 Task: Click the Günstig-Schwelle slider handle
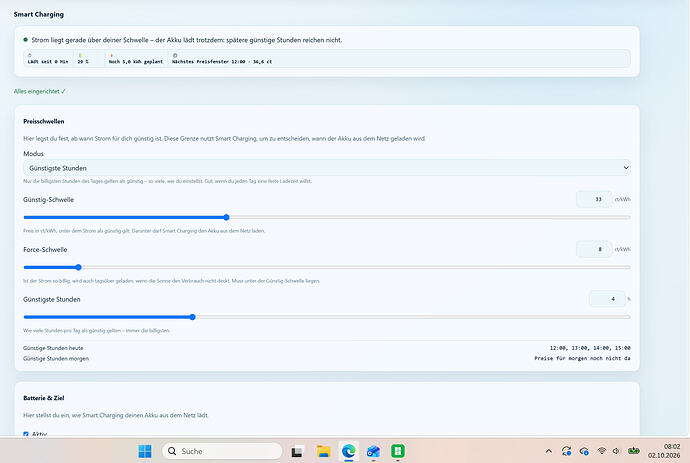point(226,217)
